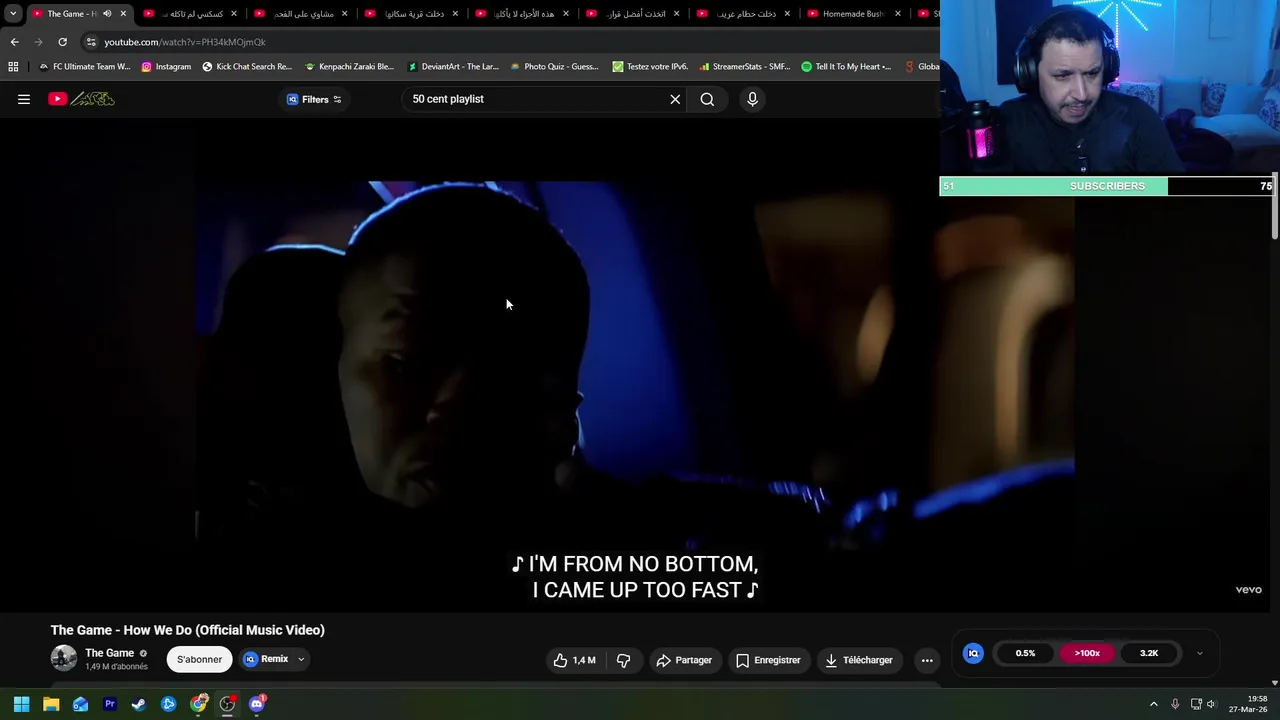This screenshot has width=1280, height=720.
Task: Open the vidIQ Filters button
Action: 314,99
